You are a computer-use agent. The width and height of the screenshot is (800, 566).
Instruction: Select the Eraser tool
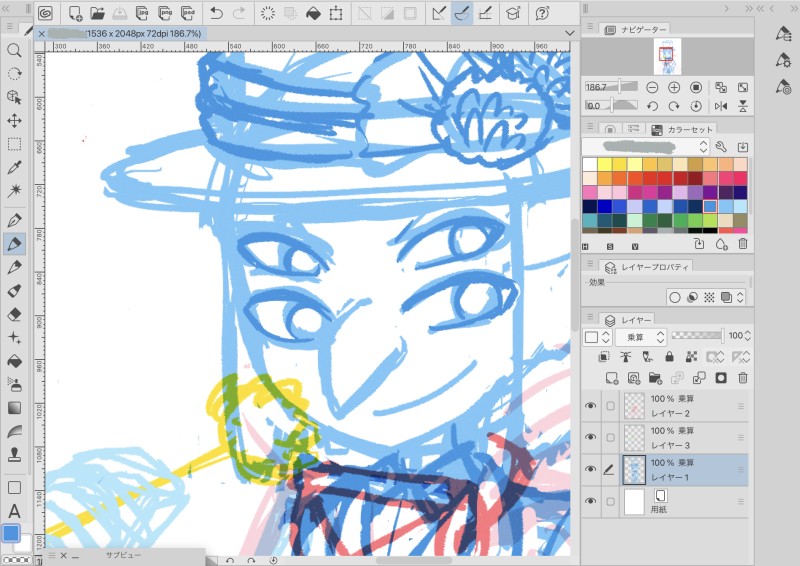click(14, 314)
